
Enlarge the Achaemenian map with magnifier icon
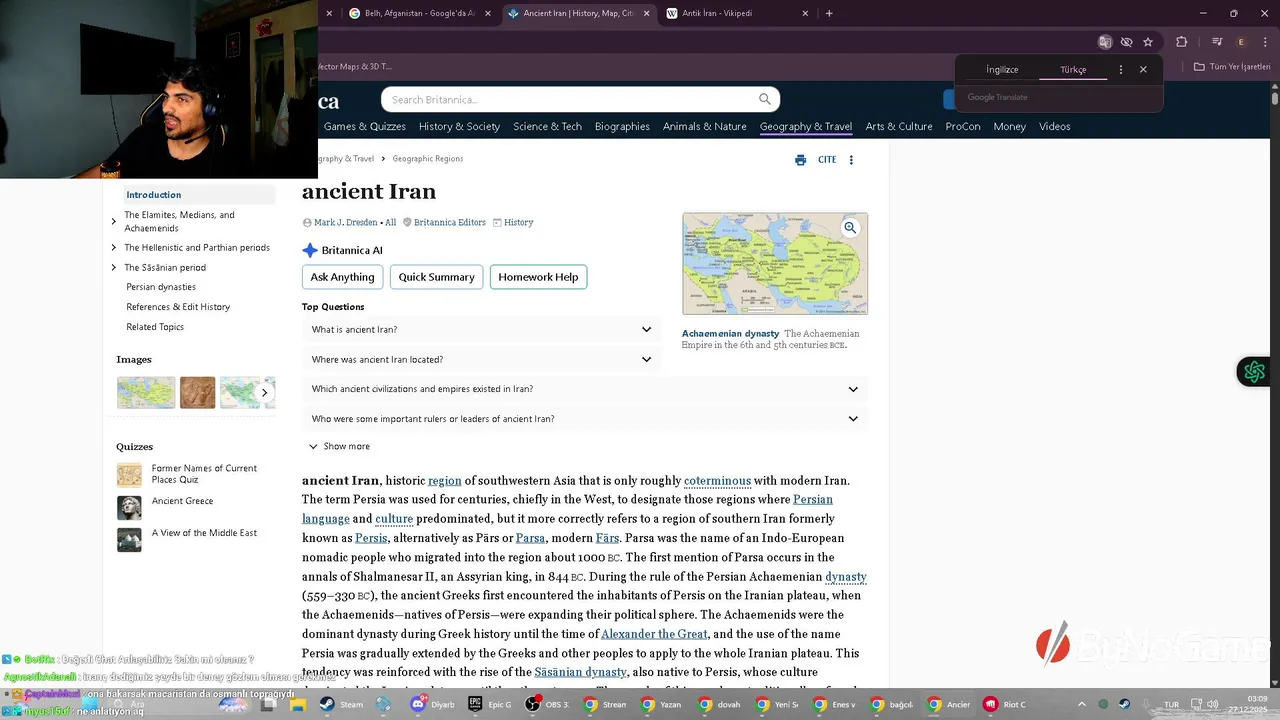point(850,228)
